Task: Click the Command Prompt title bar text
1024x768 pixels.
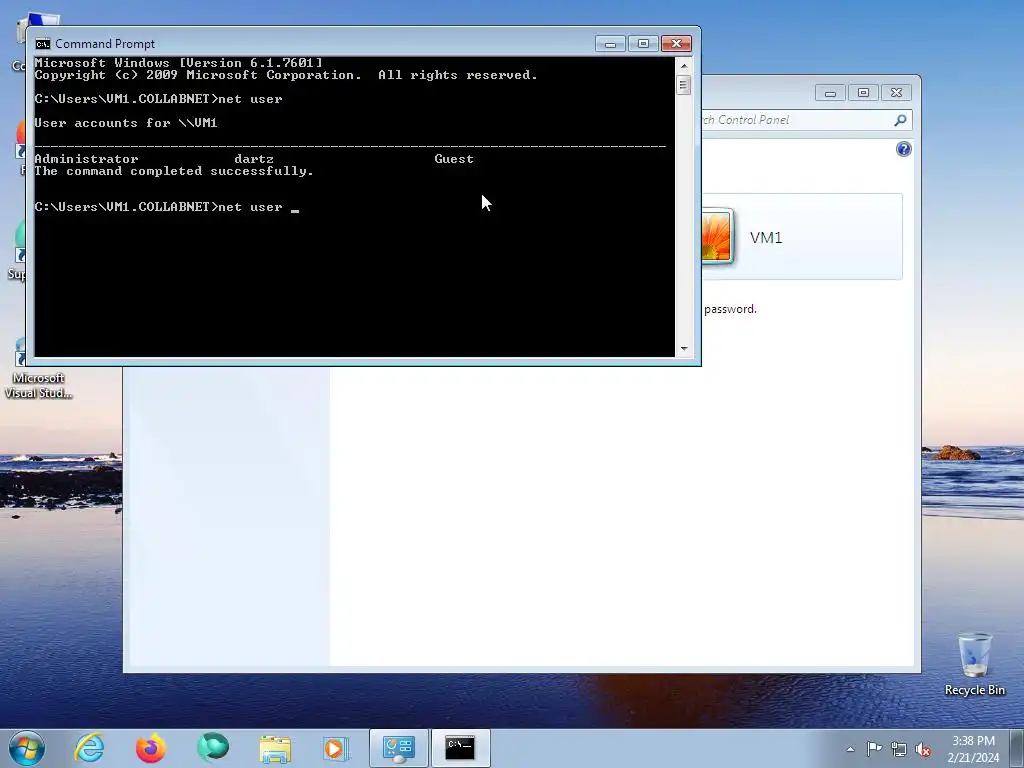Action: click(105, 44)
